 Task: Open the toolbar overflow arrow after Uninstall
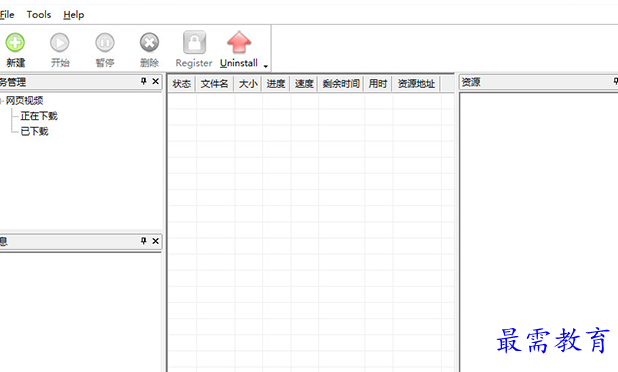[x=266, y=66]
